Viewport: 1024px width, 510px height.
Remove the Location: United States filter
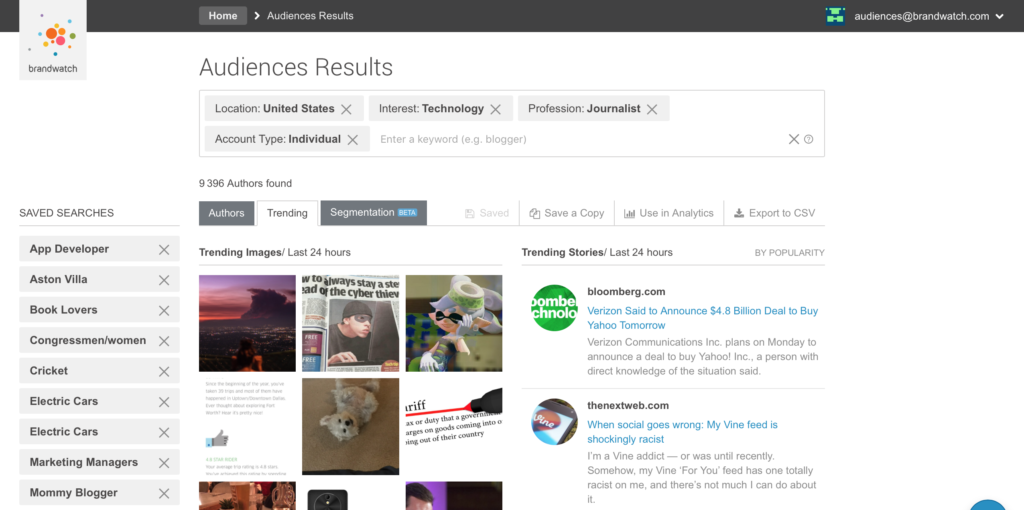tap(346, 109)
